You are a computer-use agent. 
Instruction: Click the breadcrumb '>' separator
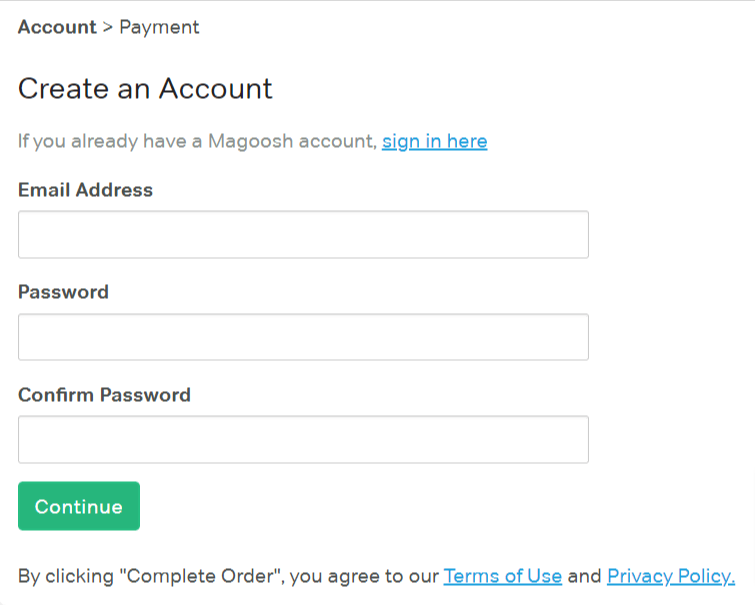[x=108, y=27]
